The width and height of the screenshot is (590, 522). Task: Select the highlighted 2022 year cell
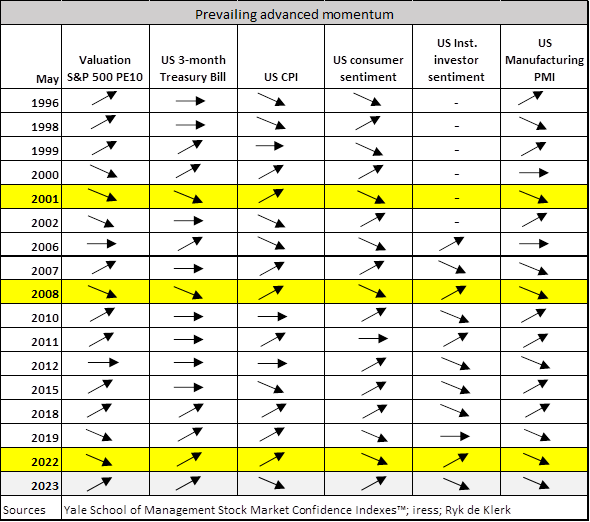pos(45,462)
